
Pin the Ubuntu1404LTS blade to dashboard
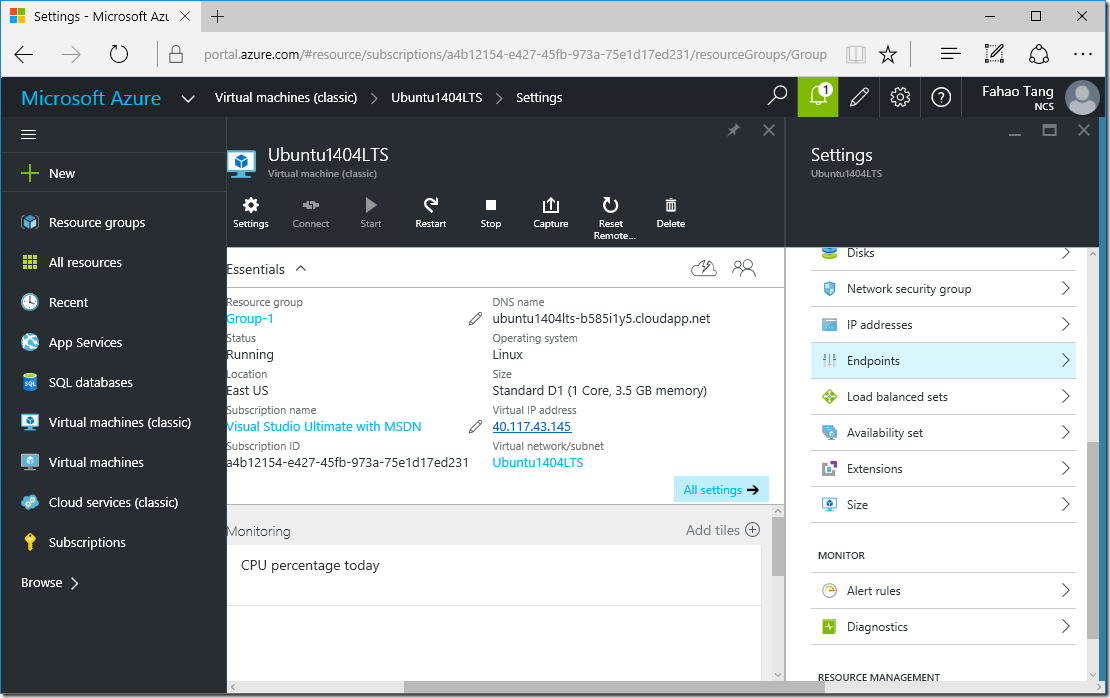734,130
